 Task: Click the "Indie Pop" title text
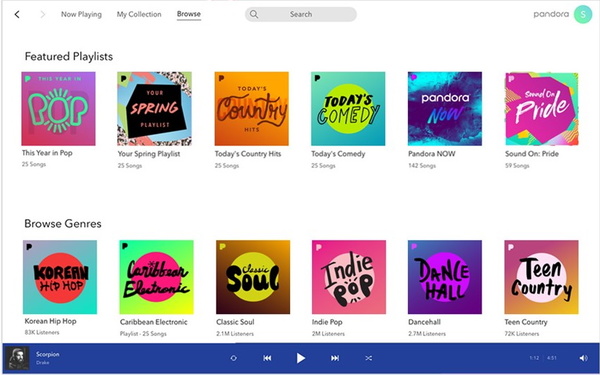327,322
